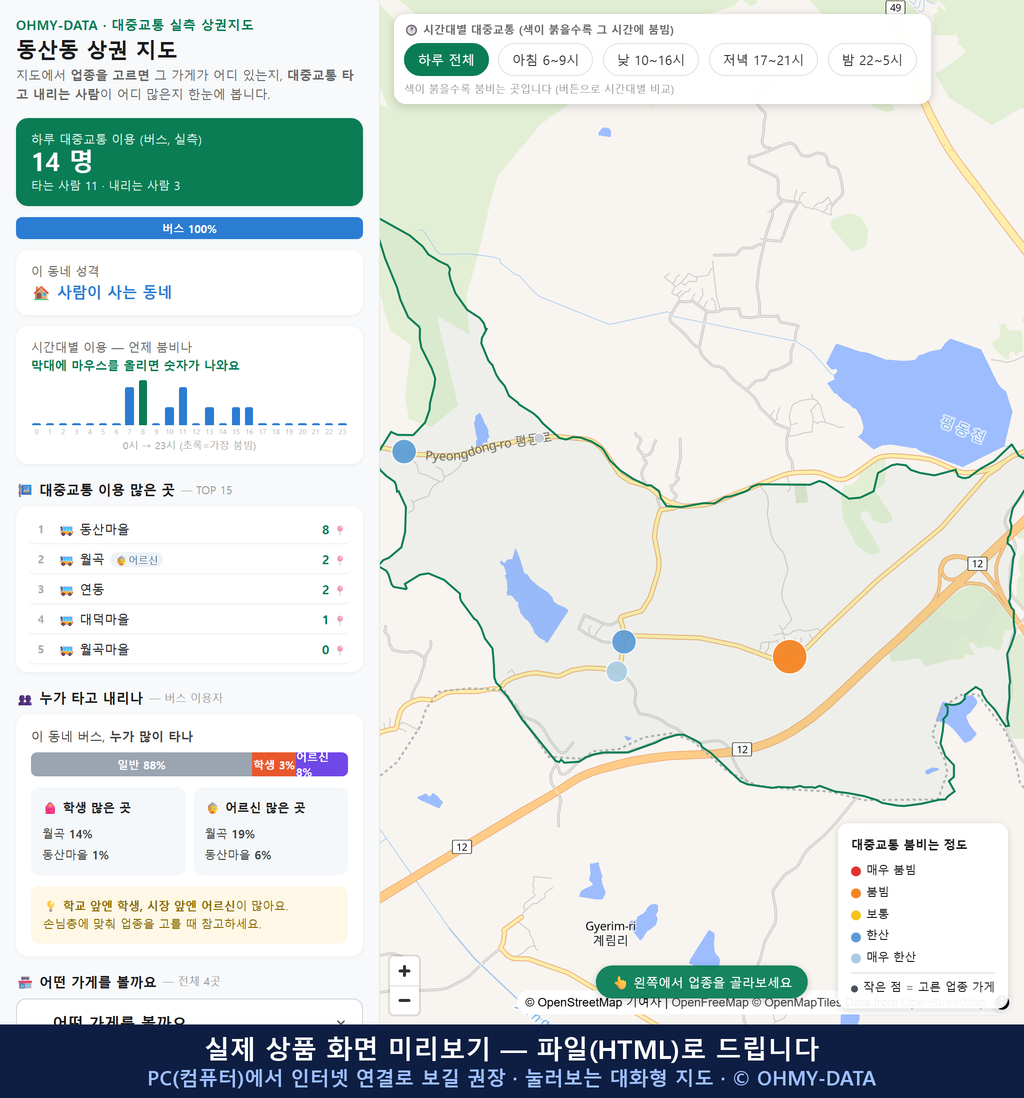
Task: Show 저녁 17~21시 transit data
Action: 763,60
